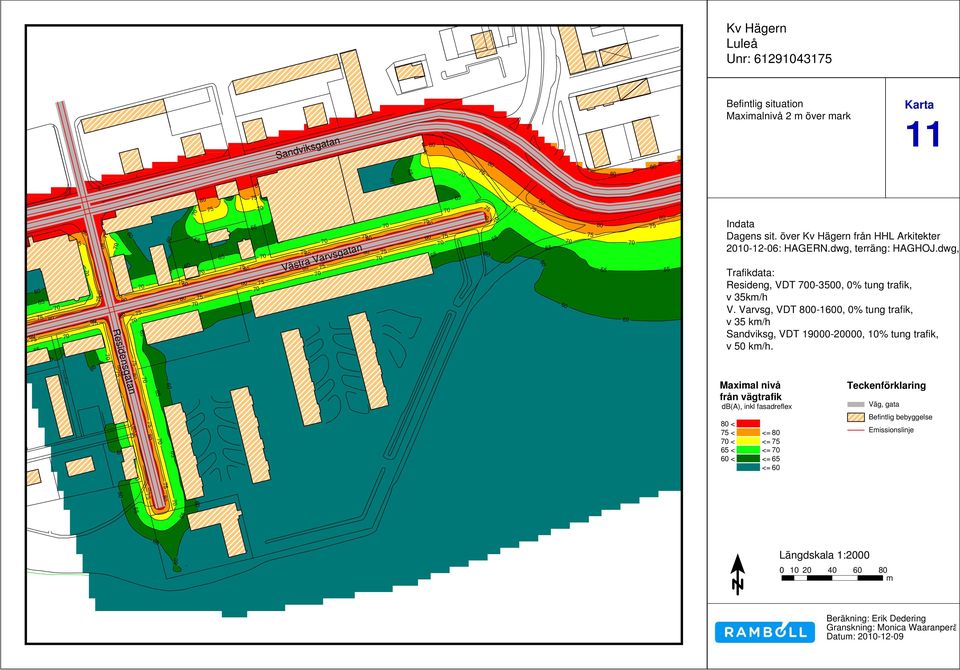Click the hatched Befintlig bebyggelse legend symbol
960x670 pixels.
pyautogui.click(x=855, y=418)
